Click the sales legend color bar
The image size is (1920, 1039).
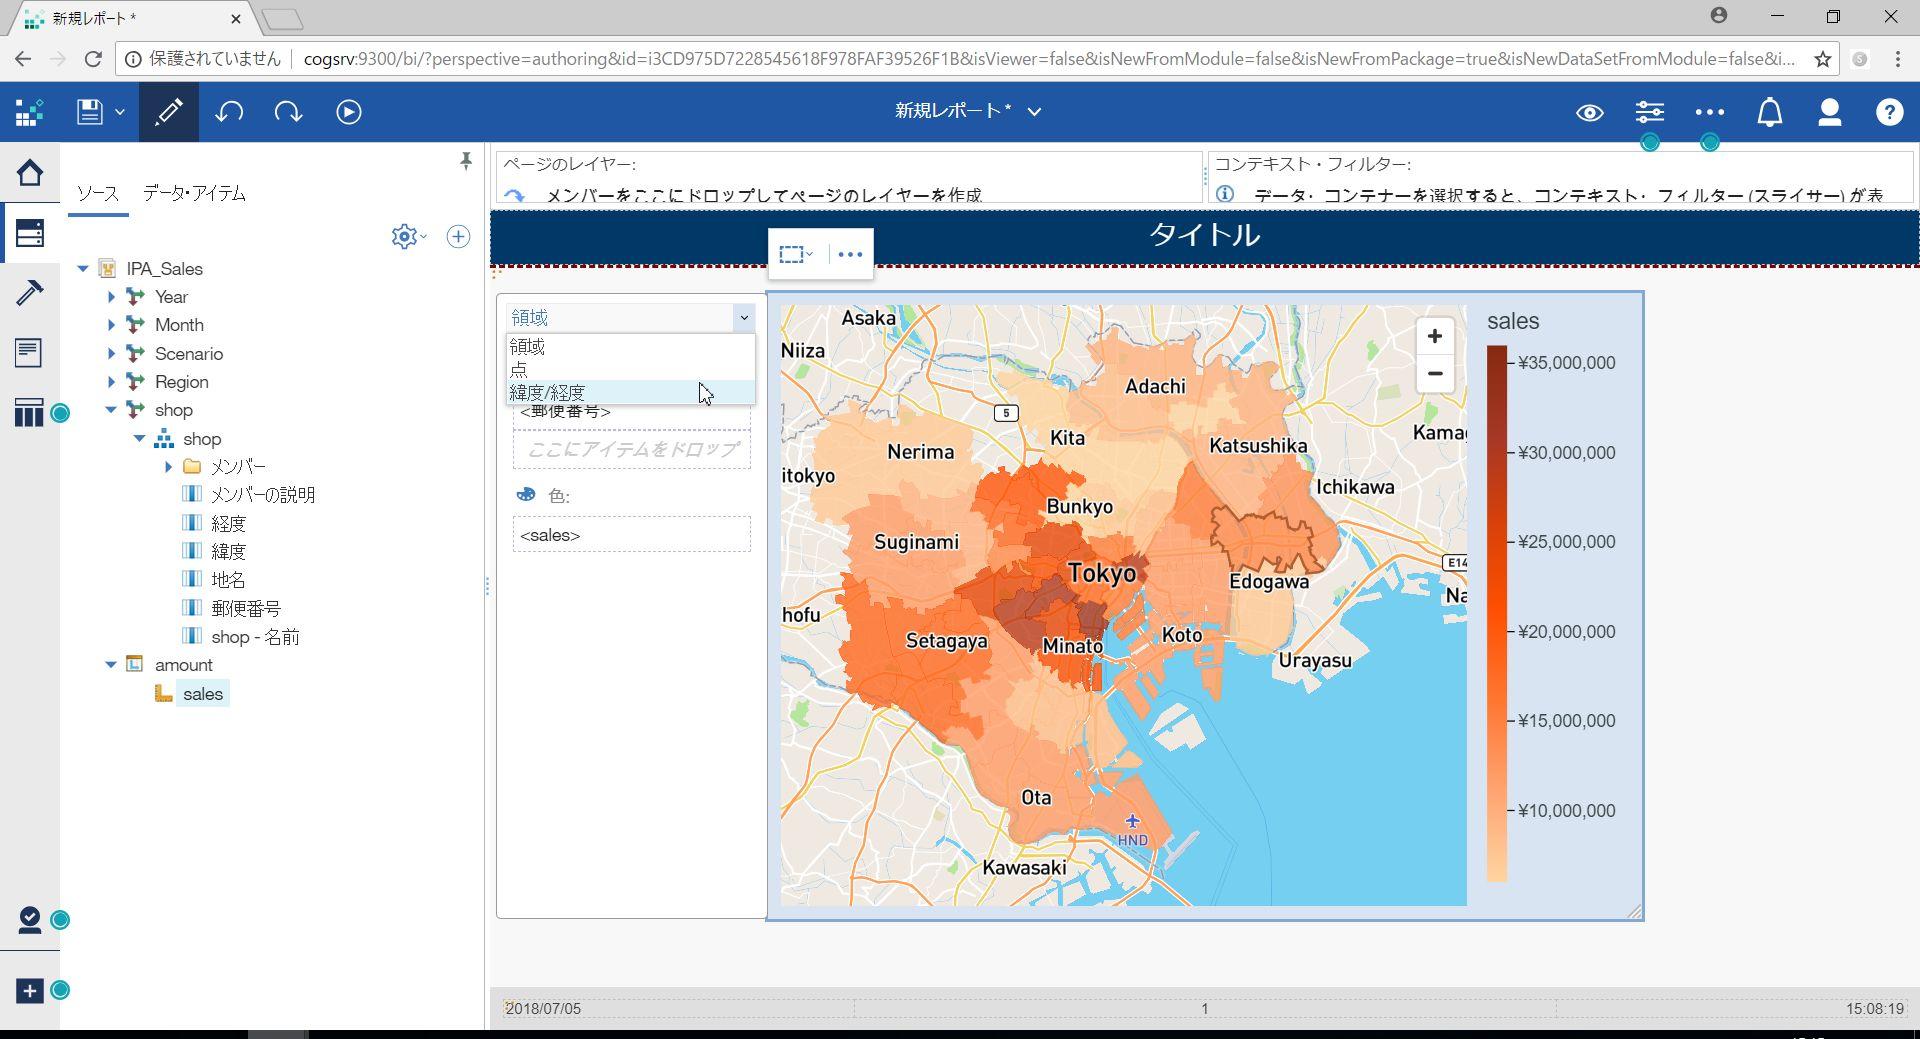[1497, 614]
